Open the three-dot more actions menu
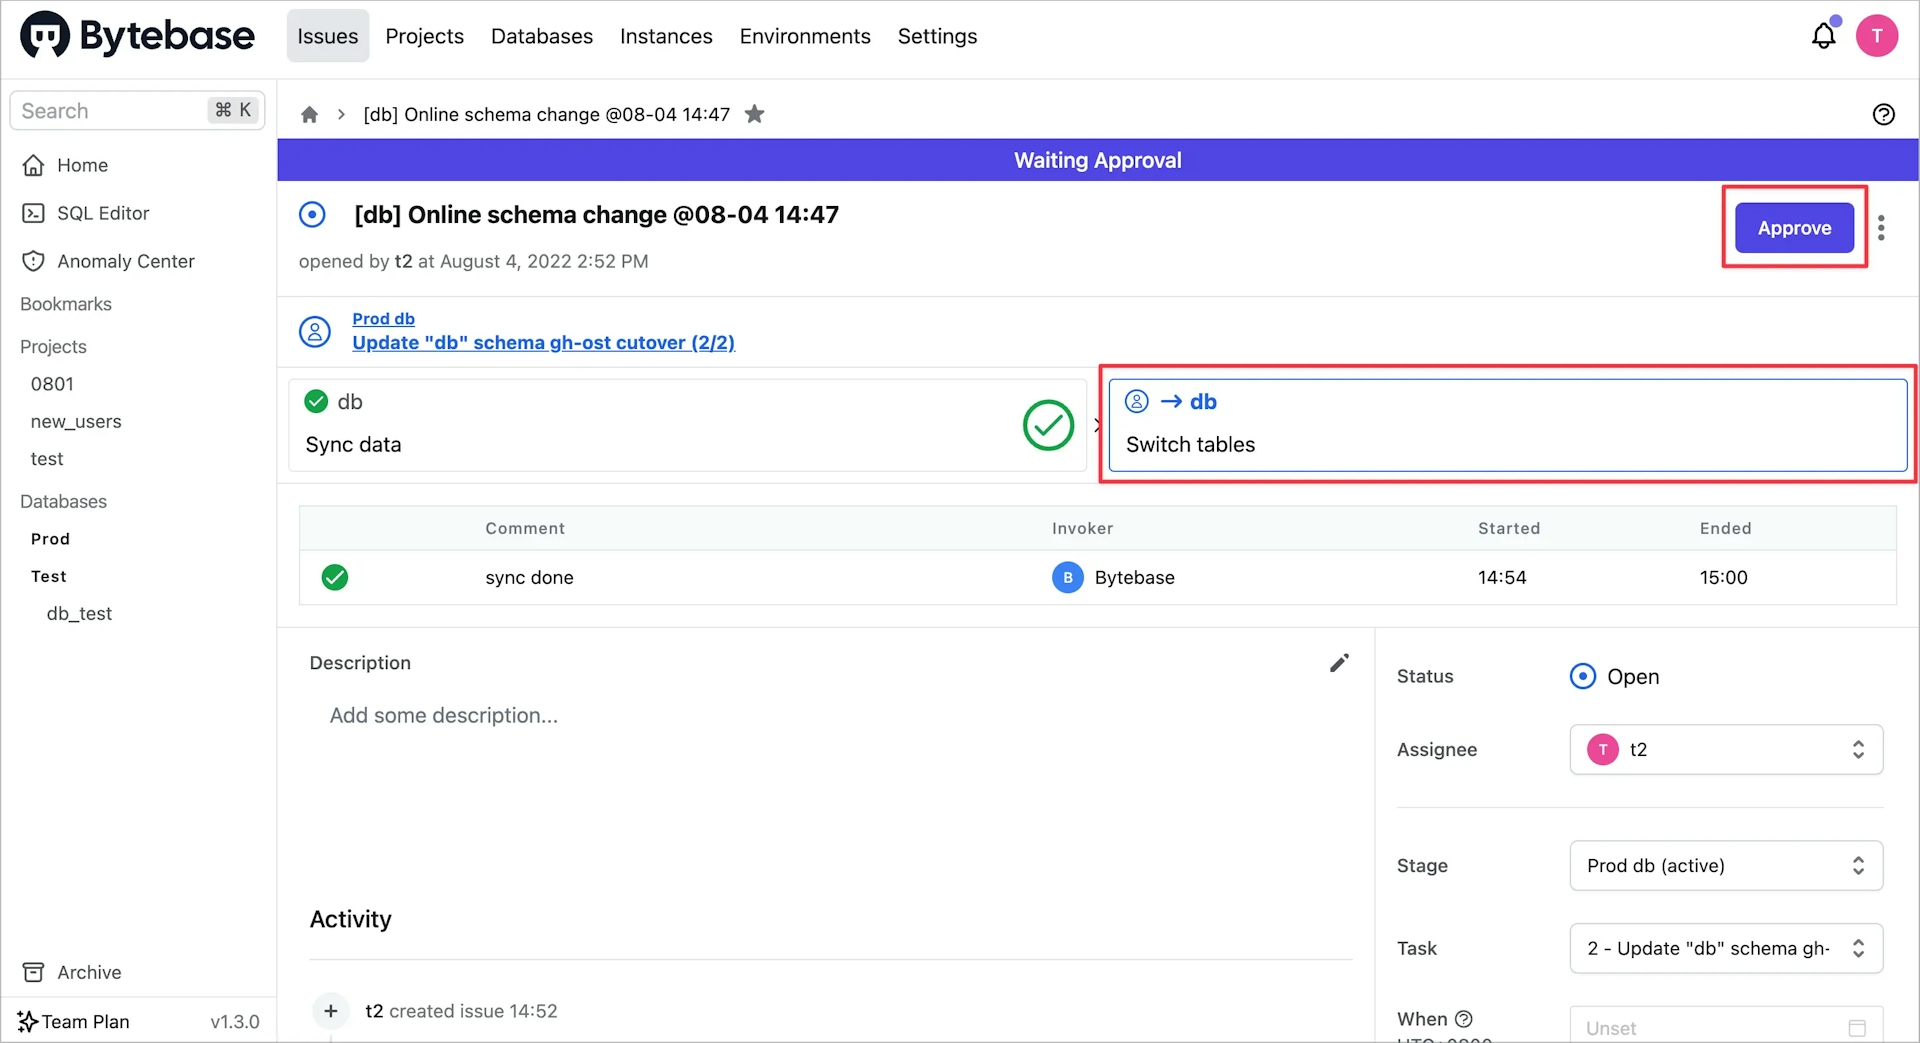The height and width of the screenshot is (1043, 1920). (x=1881, y=228)
